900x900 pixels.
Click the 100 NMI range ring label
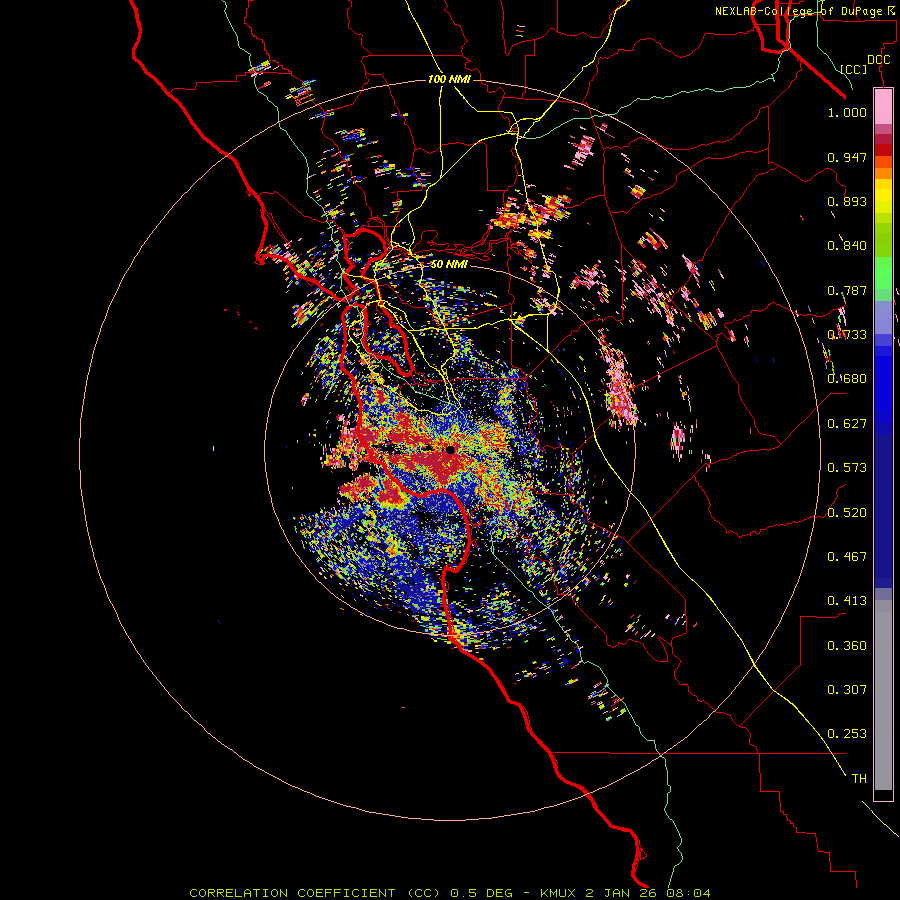449,79
